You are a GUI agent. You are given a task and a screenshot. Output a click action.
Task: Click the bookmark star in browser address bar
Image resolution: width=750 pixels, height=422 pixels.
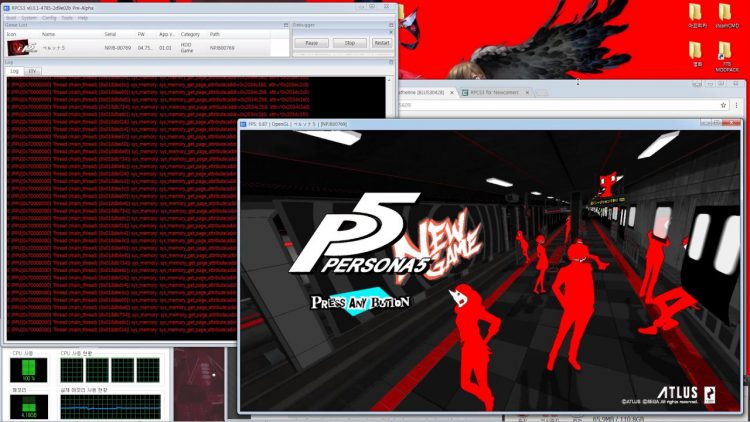pos(722,105)
